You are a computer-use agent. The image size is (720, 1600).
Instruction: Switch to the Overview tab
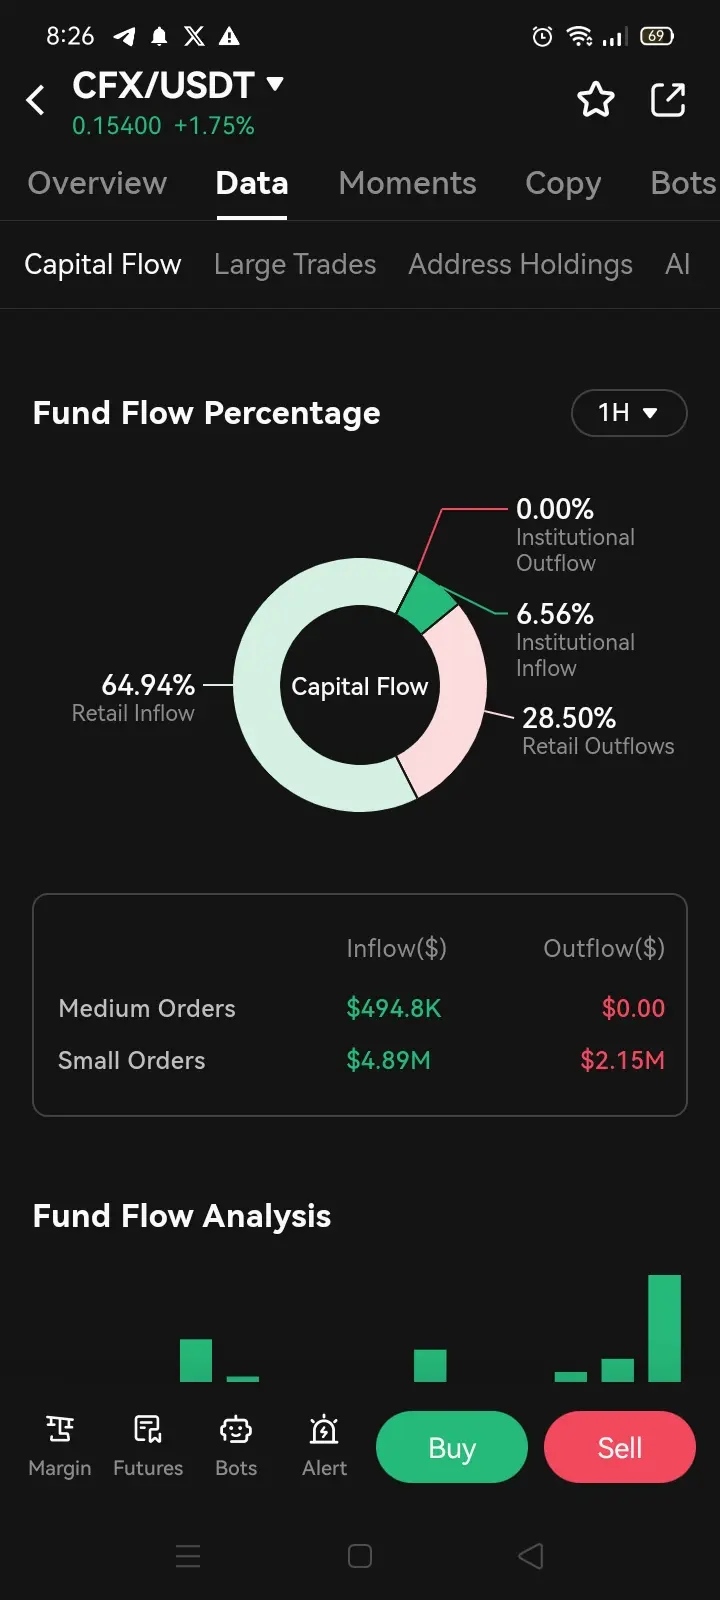97,183
